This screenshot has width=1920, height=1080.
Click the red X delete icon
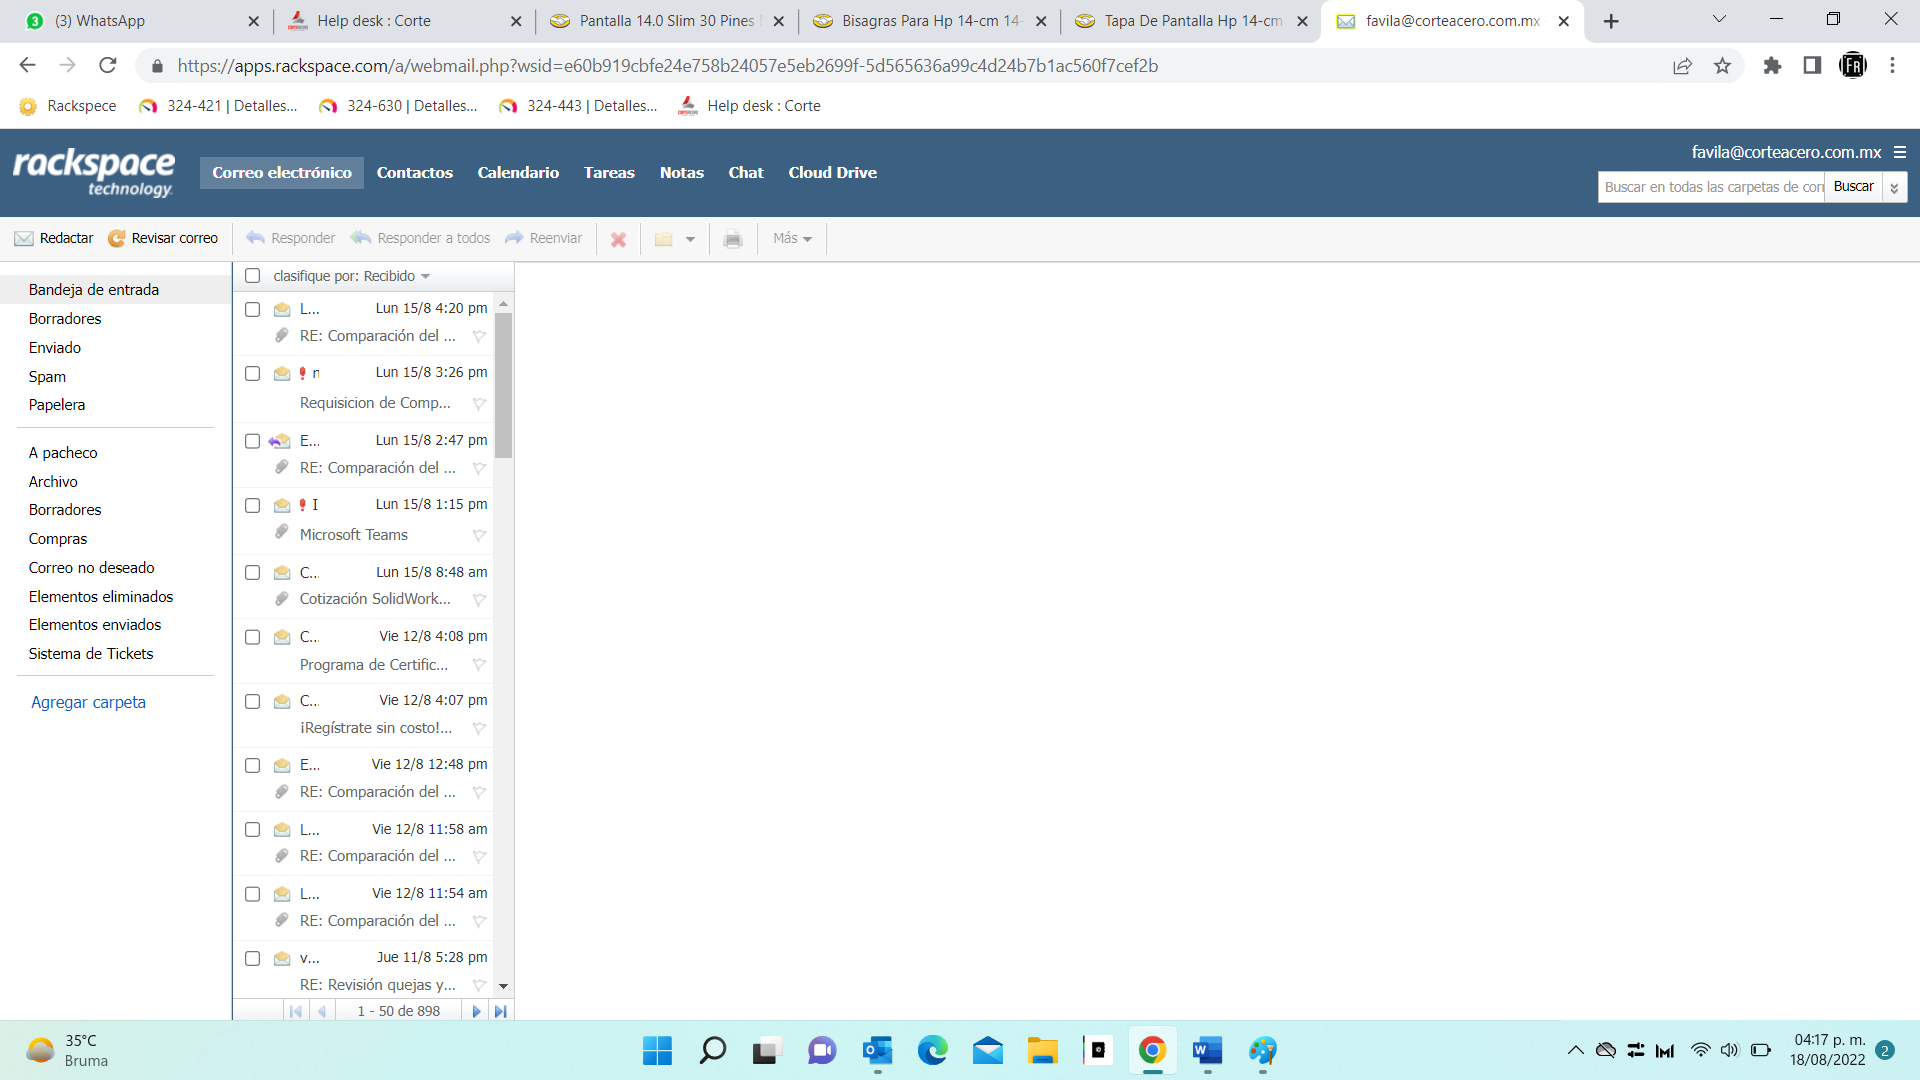point(618,239)
